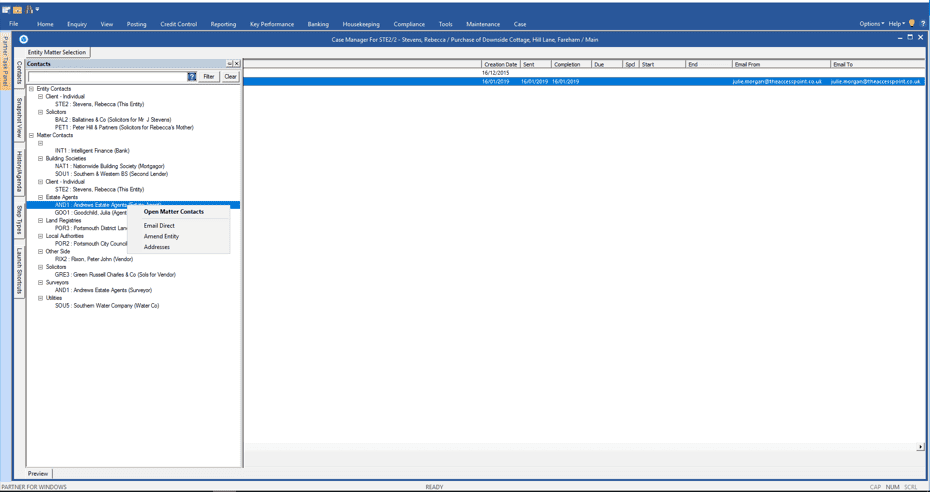Image resolution: width=930 pixels, height=492 pixels.
Task: Click the question mark help icon in the top-right corner
Action: point(922,23)
